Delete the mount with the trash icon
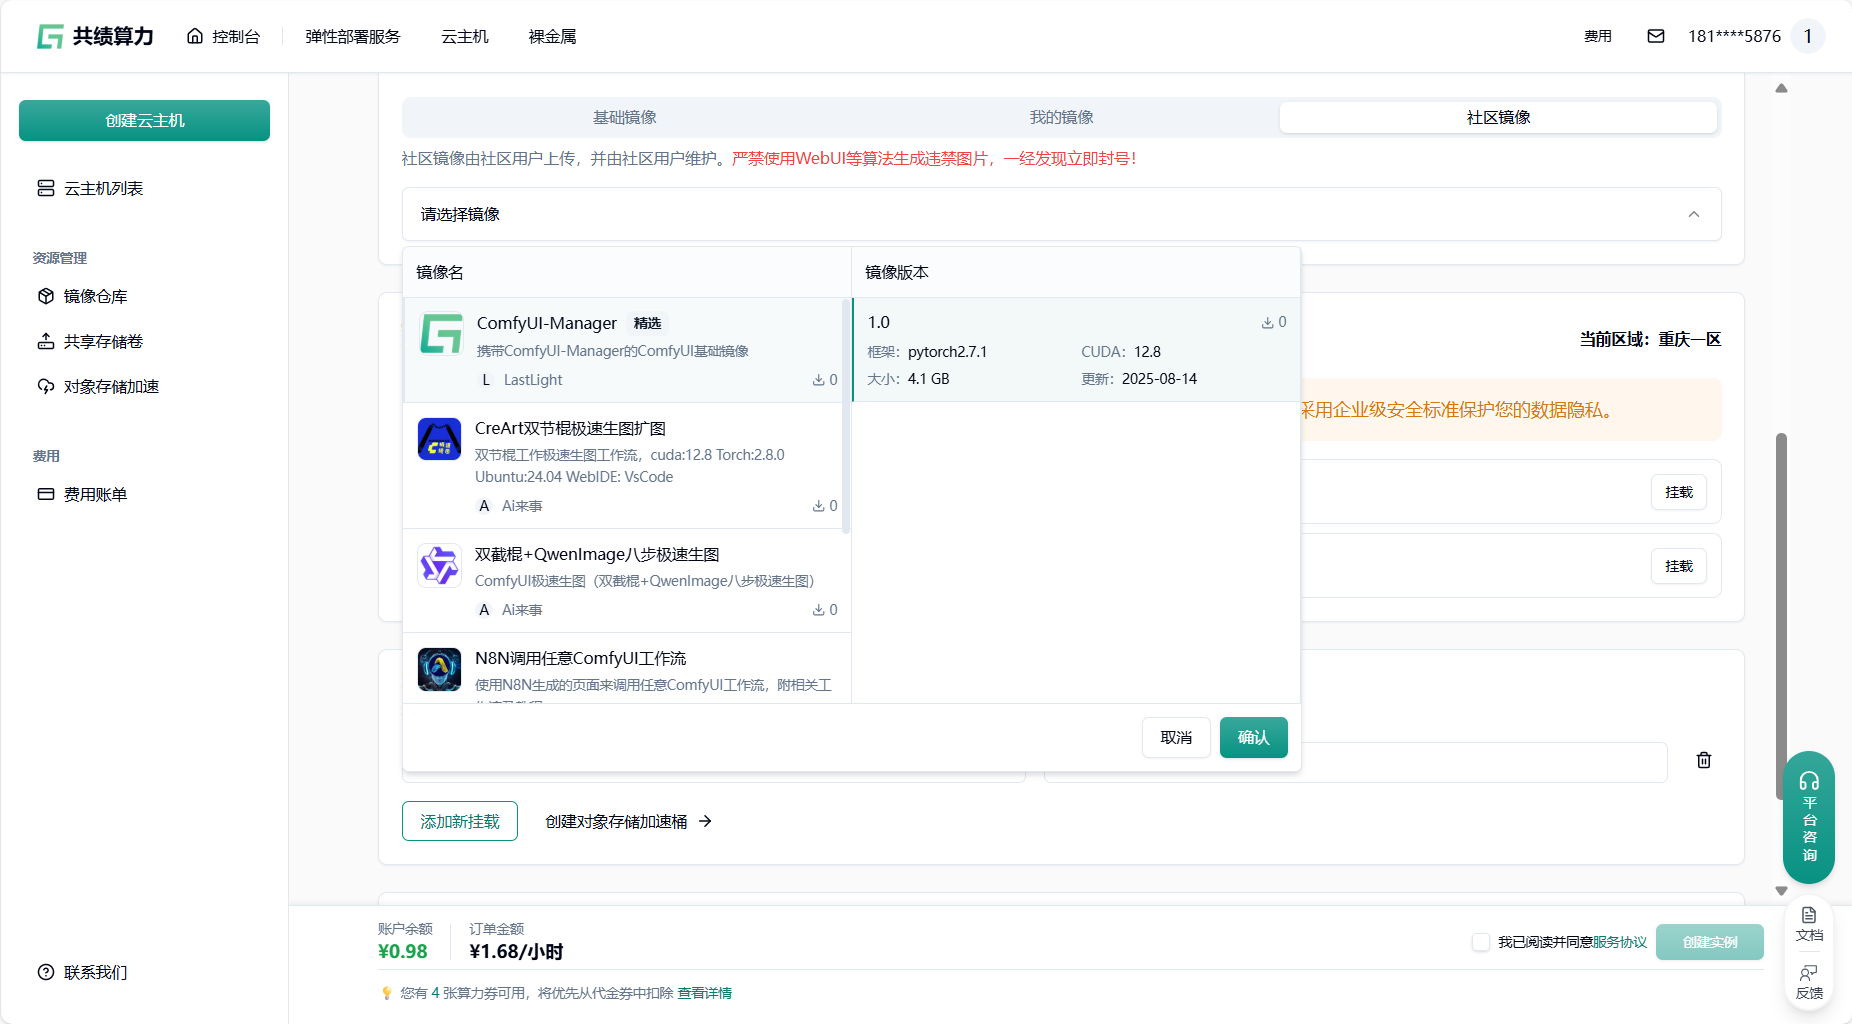Image resolution: width=1852 pixels, height=1024 pixels. 1704,760
